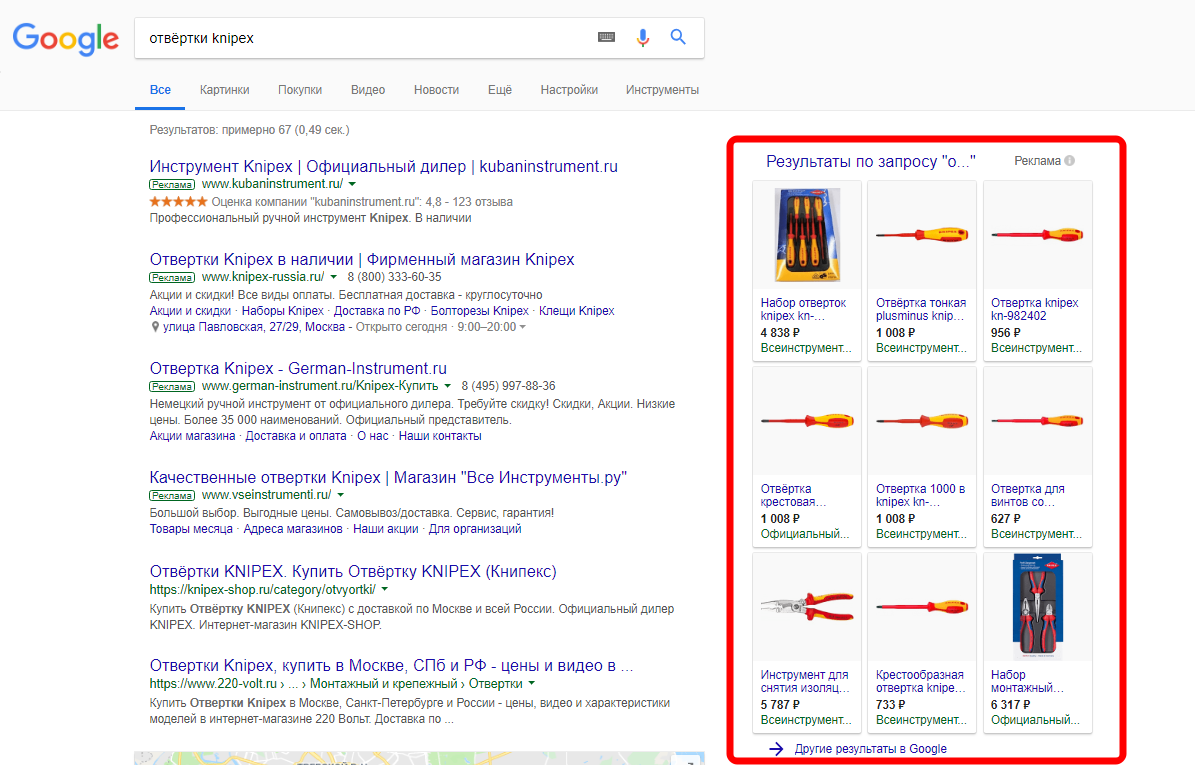Click Доставка по РФ sitelink
Image resolution: width=1195 pixels, height=765 pixels.
pos(377,311)
